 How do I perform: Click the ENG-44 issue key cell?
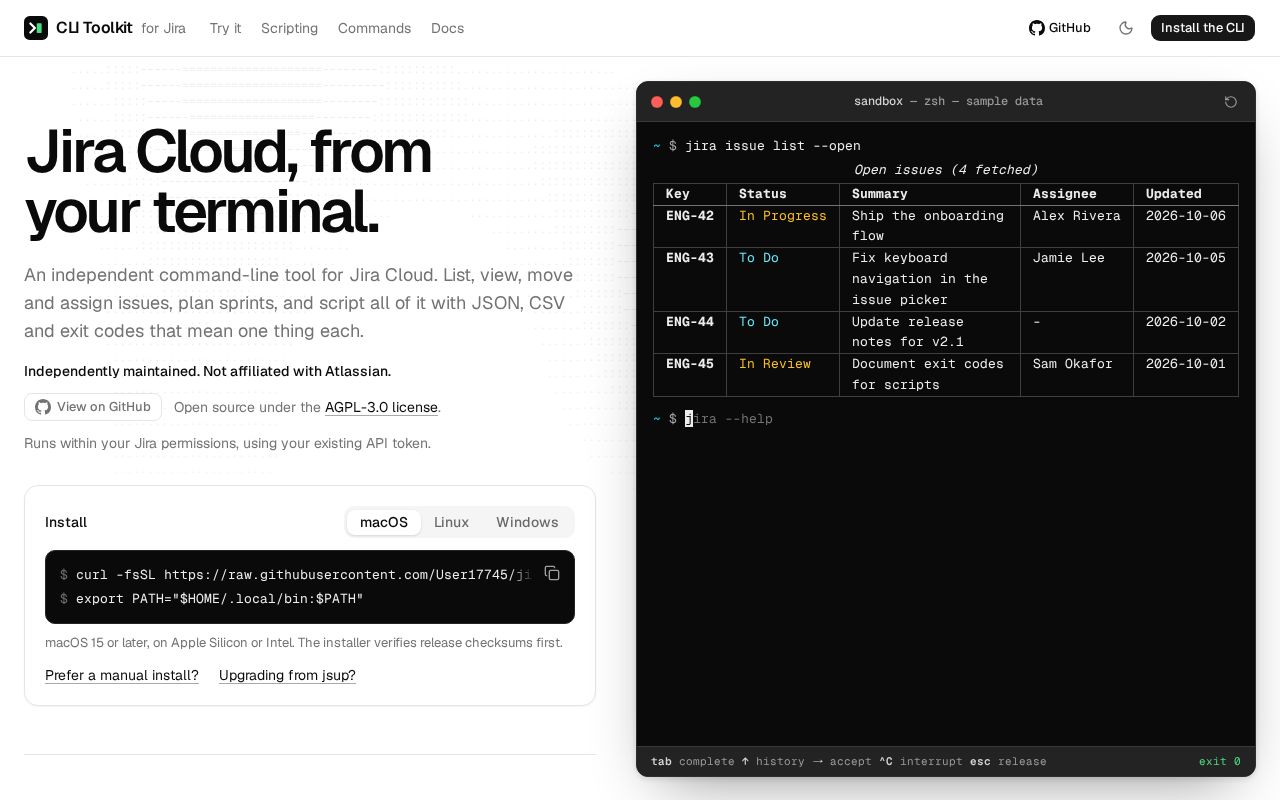(690, 322)
